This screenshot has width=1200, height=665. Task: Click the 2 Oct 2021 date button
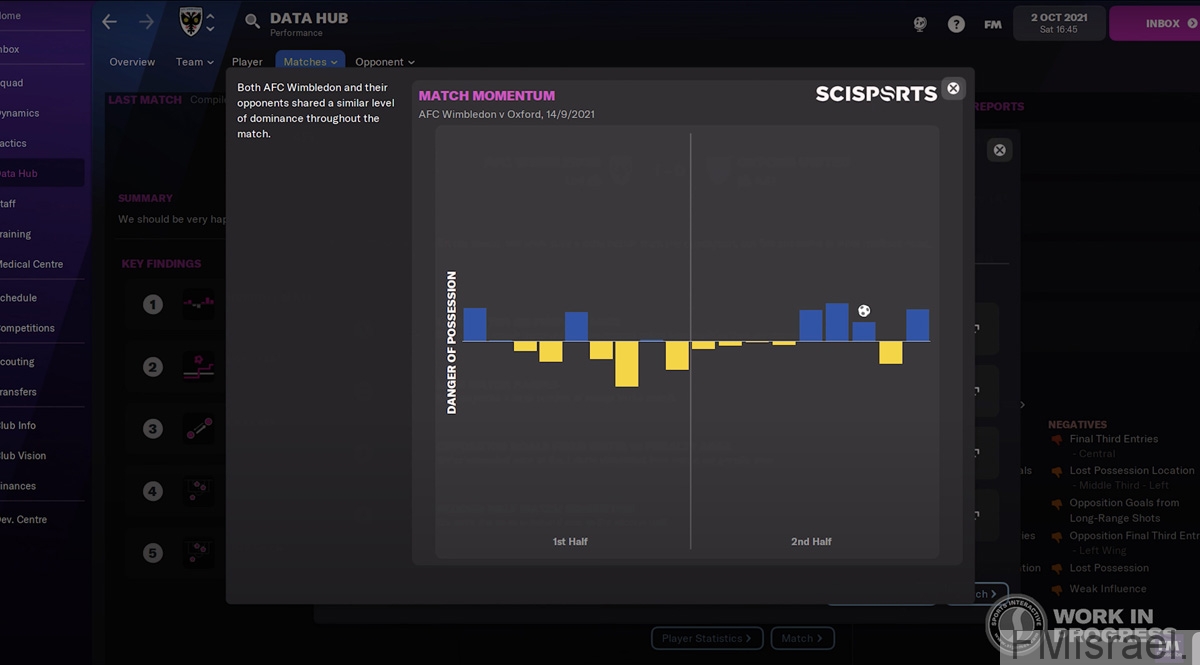(x=1059, y=23)
